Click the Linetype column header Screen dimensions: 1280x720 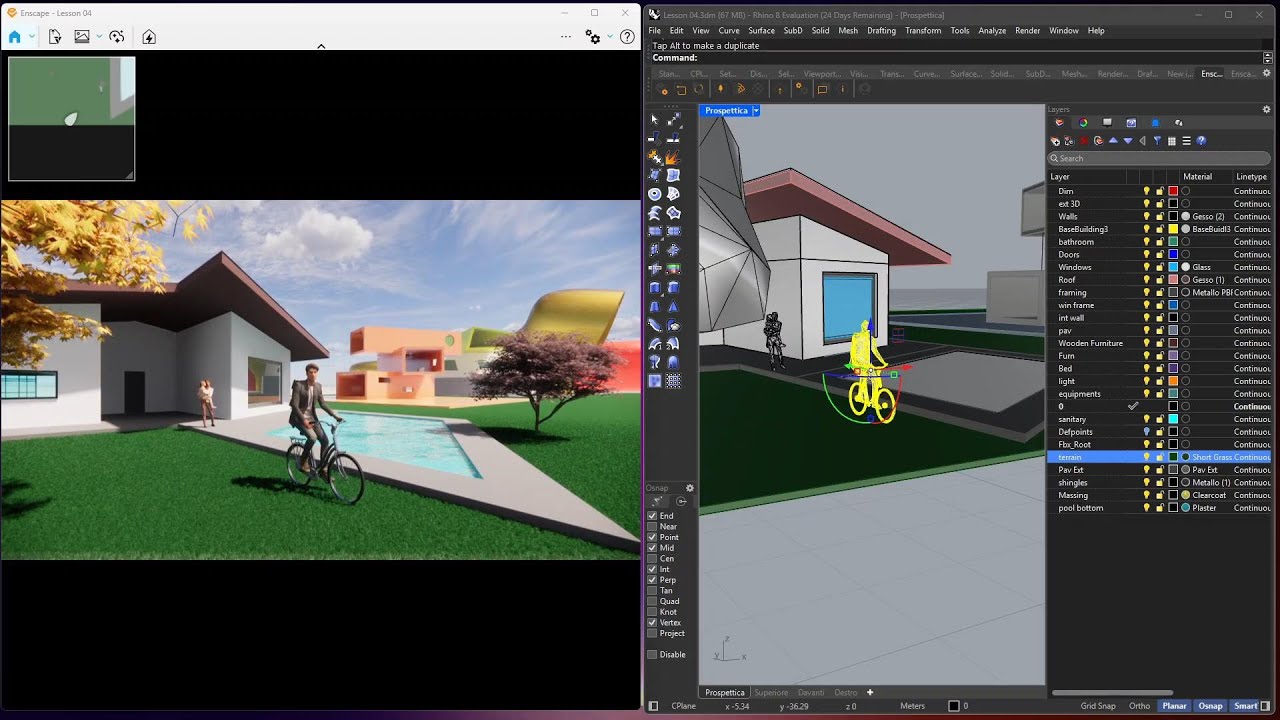coord(1251,177)
